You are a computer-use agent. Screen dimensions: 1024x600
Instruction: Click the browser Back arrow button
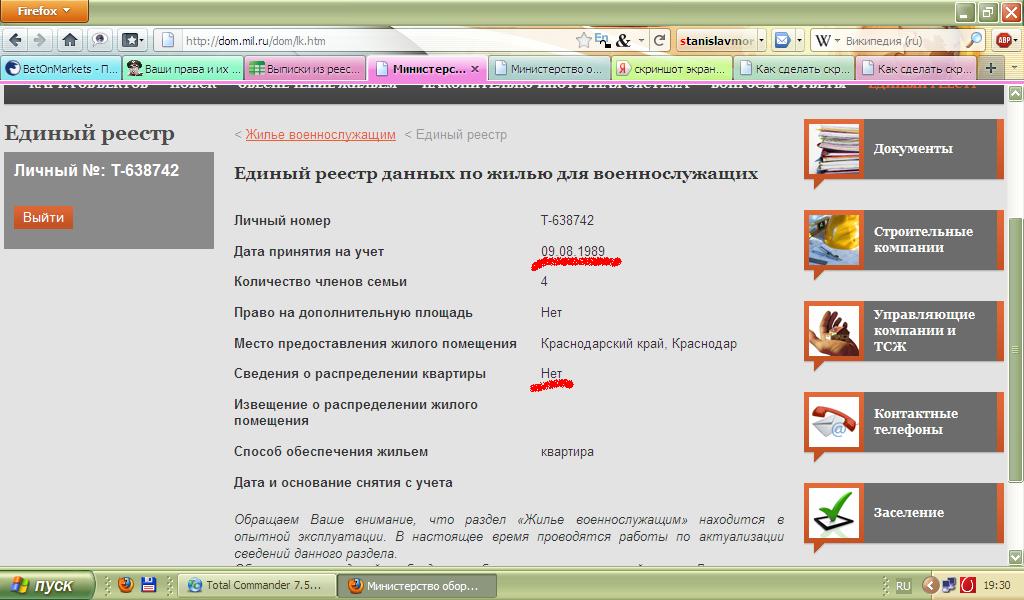(x=15, y=41)
